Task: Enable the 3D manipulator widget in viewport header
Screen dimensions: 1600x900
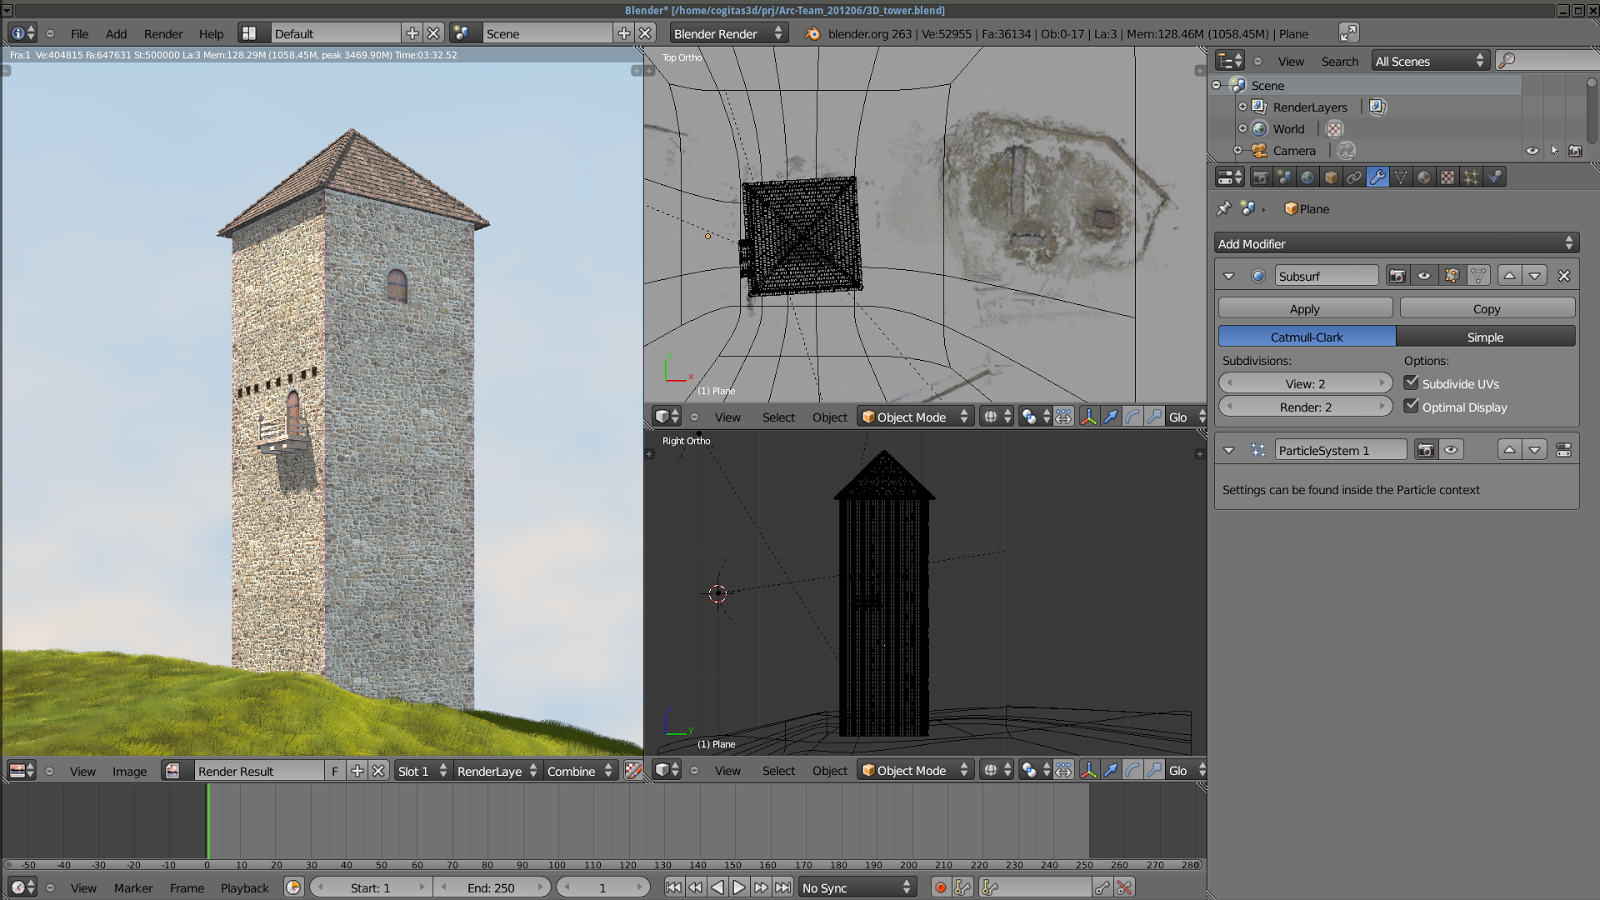Action: [1089, 417]
